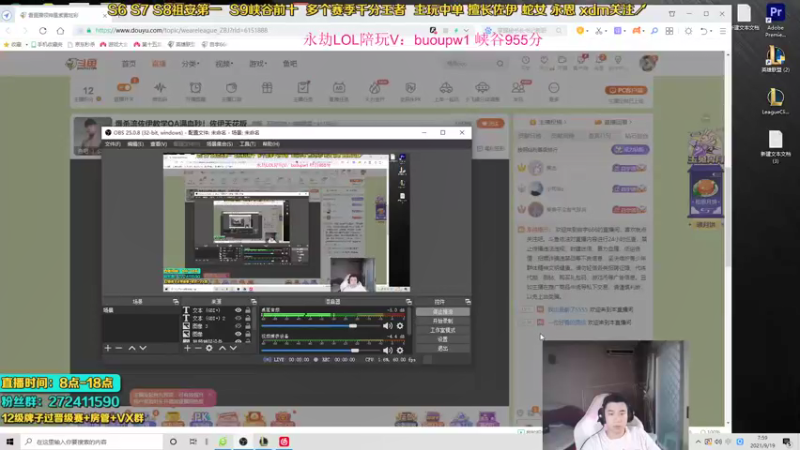Screen dimensions: 800x450
Task: Open Douyu watch history clock icon
Action: click(x=526, y=61)
